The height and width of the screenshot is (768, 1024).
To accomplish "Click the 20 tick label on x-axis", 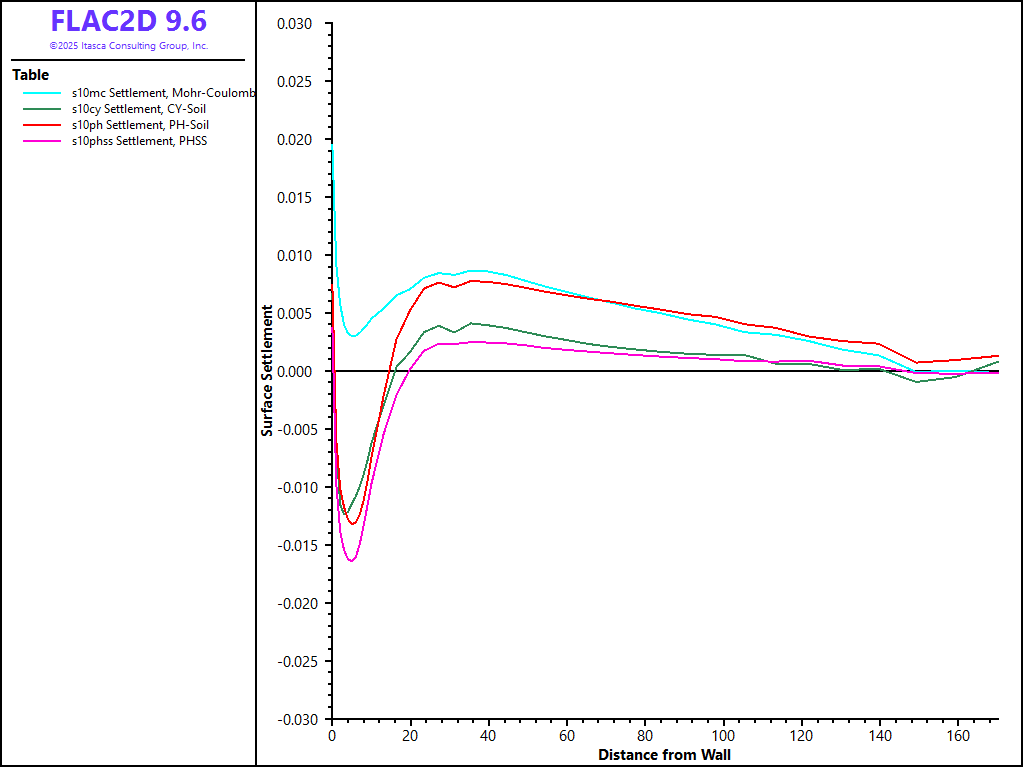I will (x=410, y=736).
